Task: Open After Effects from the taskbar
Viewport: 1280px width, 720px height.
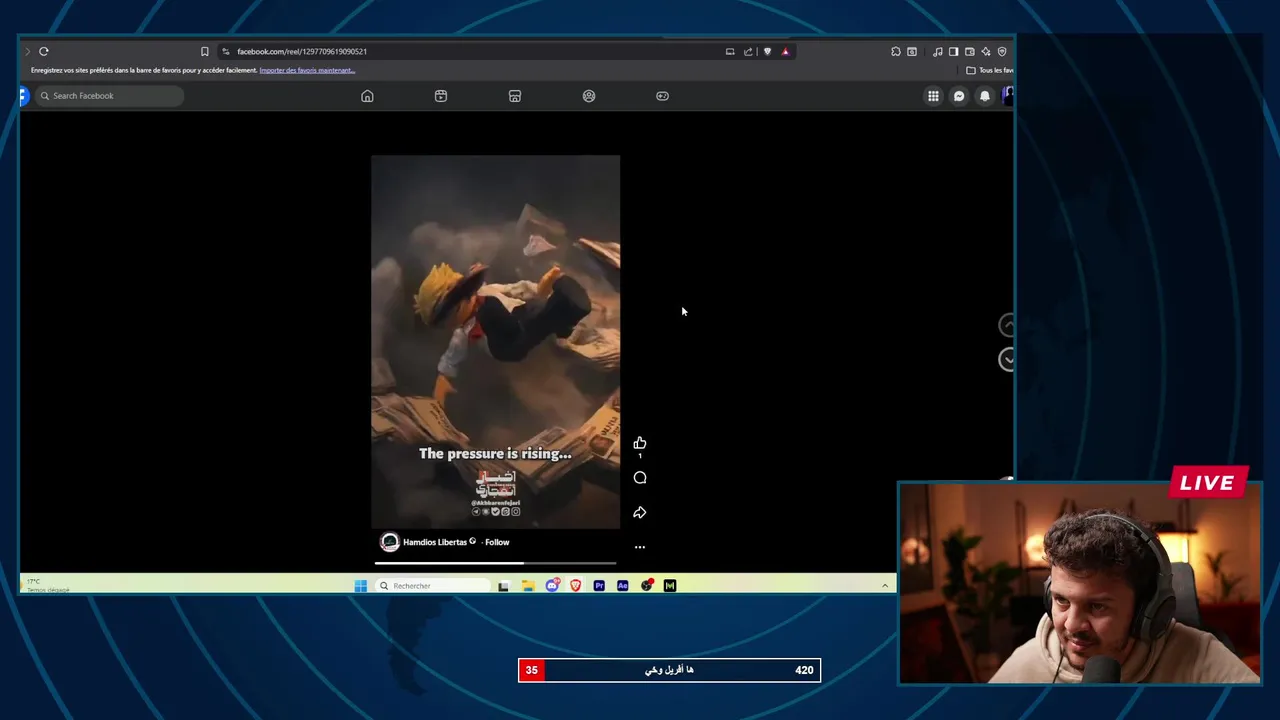Action: (623, 586)
